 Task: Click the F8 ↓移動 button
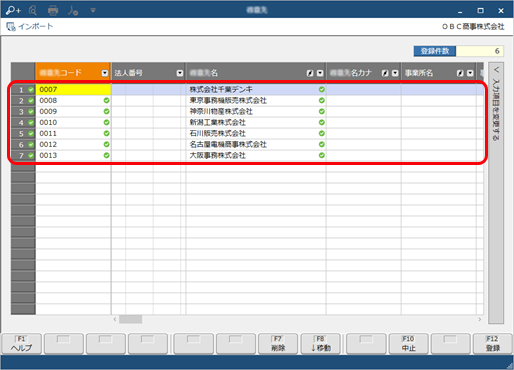click(321, 344)
